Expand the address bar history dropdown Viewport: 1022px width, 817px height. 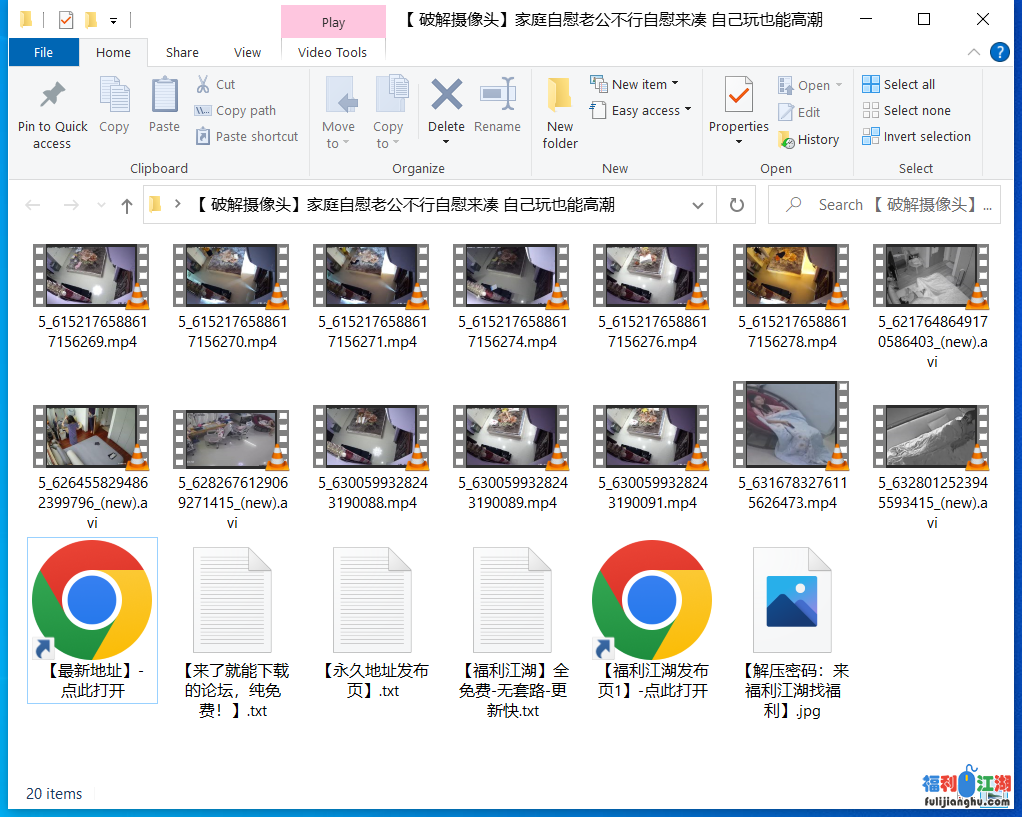(698, 204)
